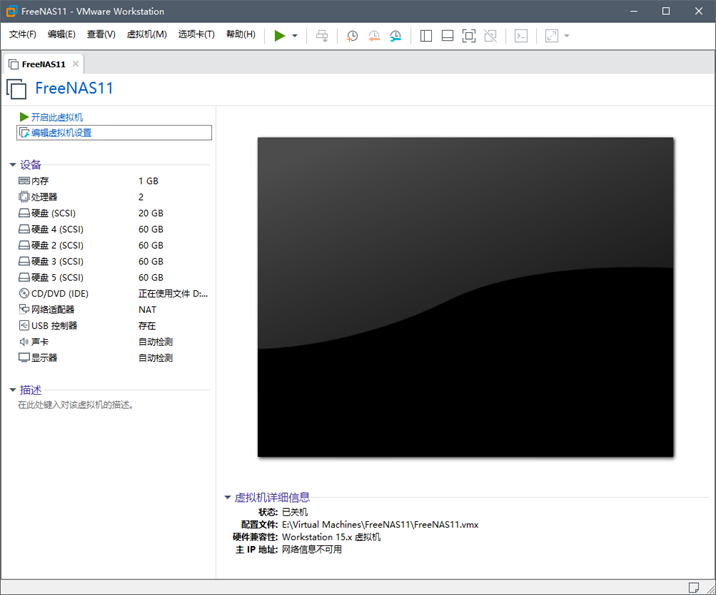Click the Unity mode toolbar icon
The width and height of the screenshot is (716, 595).
(490, 36)
